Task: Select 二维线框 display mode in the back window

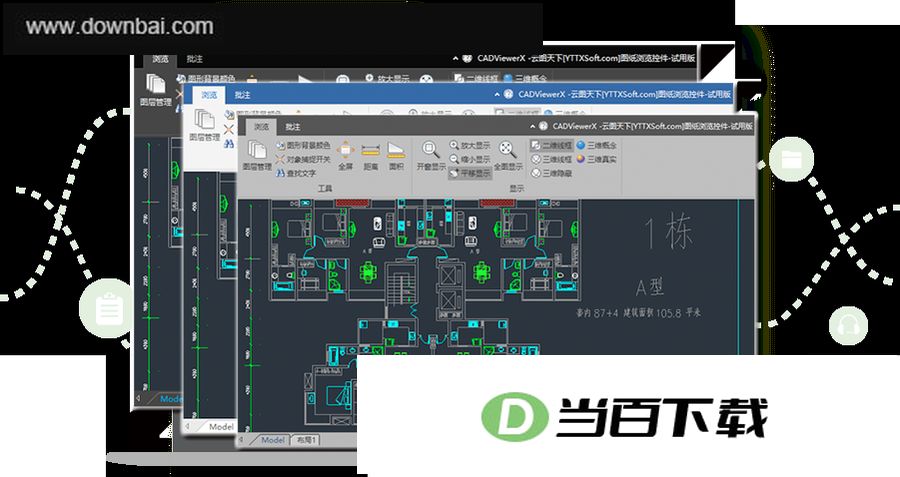Action: (476, 79)
